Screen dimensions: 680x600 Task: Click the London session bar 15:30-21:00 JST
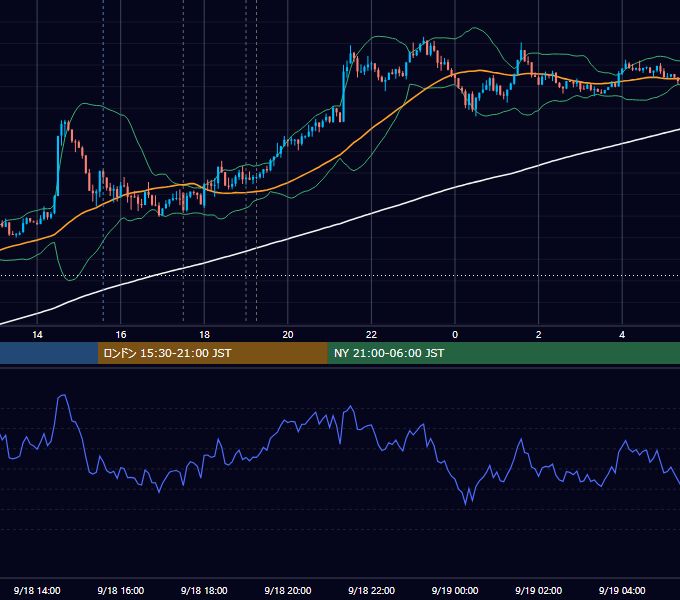tap(212, 353)
